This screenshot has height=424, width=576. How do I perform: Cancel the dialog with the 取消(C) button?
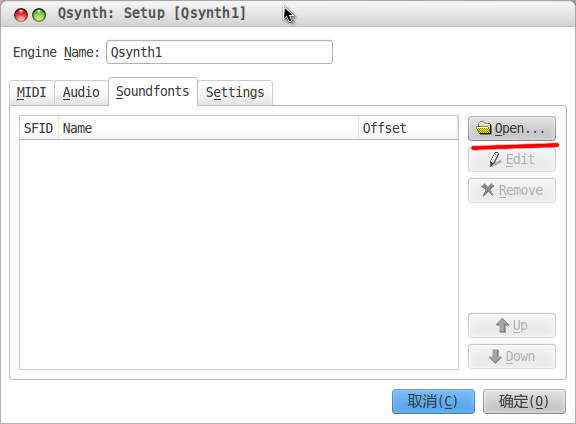coord(433,401)
